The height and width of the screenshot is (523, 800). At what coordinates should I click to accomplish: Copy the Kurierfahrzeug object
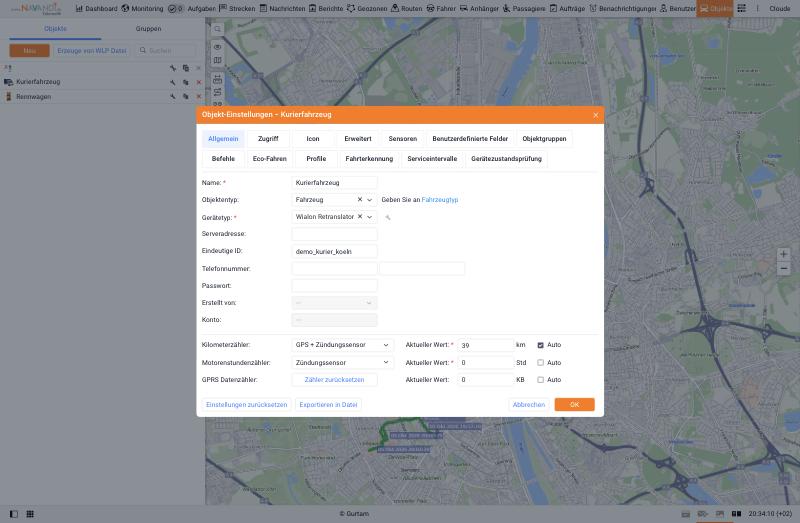(186, 82)
